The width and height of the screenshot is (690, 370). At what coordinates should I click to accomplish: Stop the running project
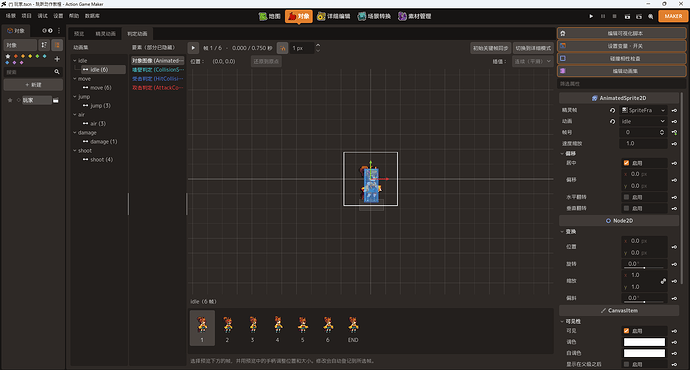click(x=614, y=16)
